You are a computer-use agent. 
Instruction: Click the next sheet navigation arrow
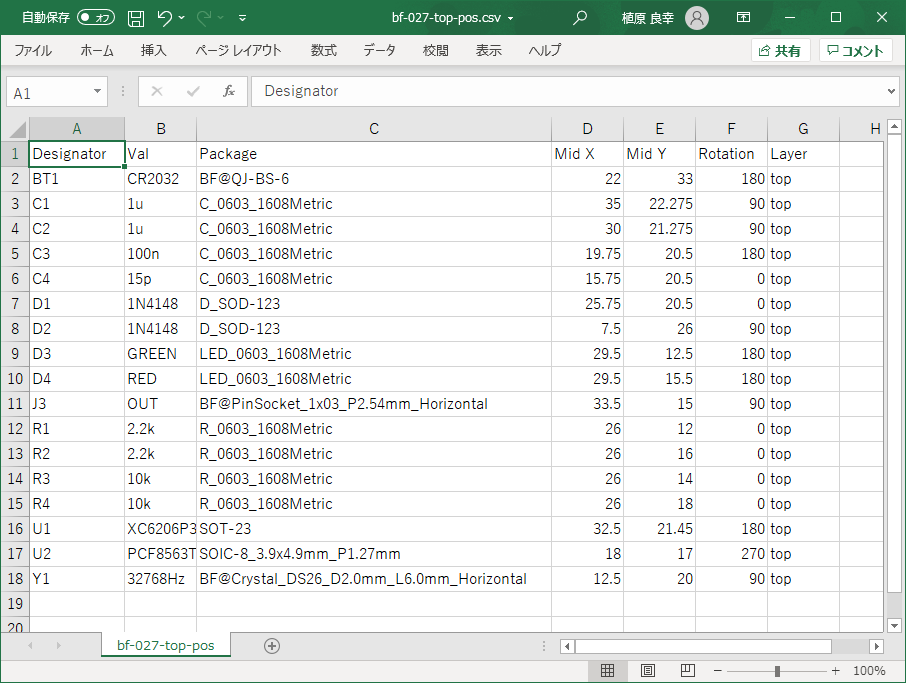(x=58, y=645)
